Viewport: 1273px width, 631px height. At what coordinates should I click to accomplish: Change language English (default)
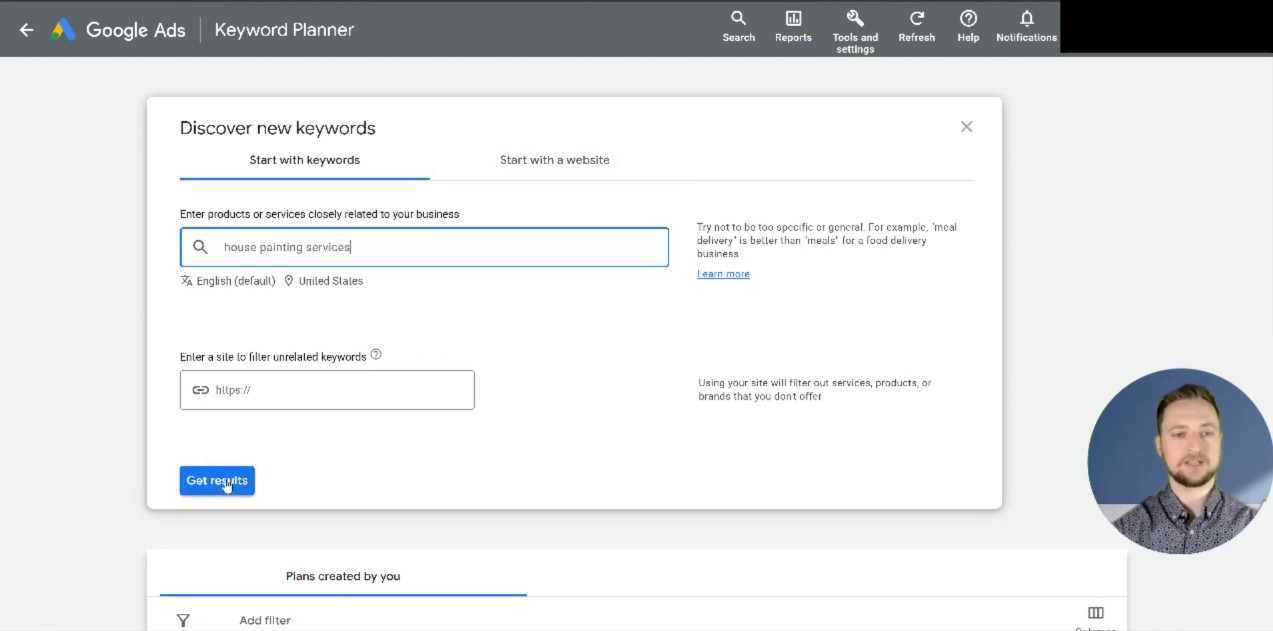point(228,281)
